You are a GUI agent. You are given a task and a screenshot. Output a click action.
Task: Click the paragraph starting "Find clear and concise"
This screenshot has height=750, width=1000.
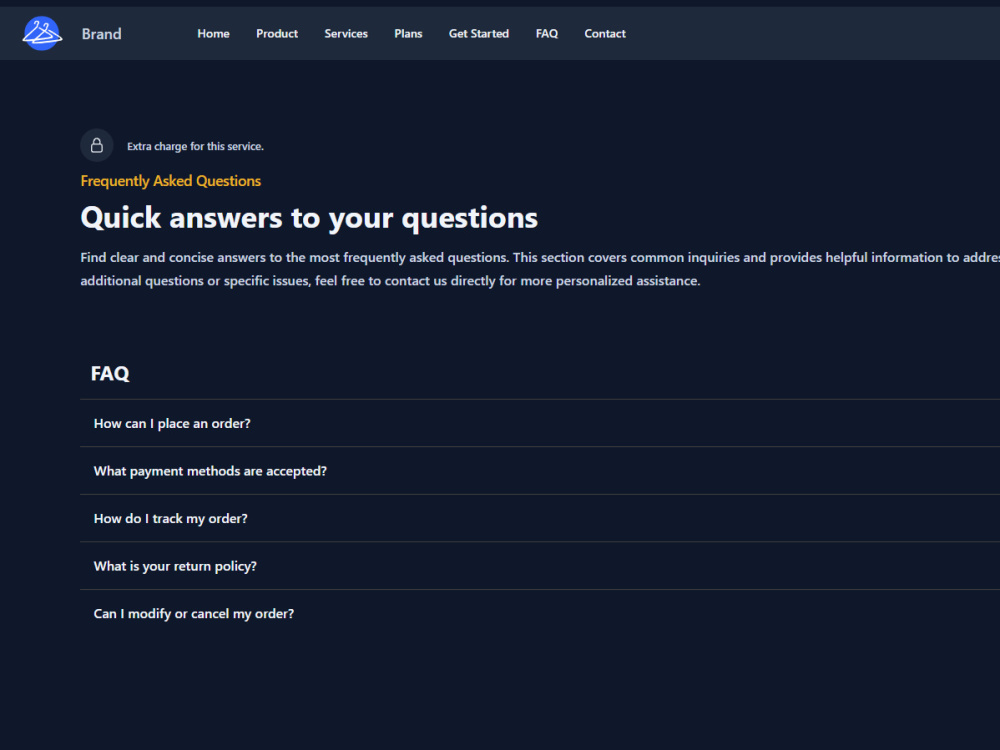pyautogui.click(x=540, y=269)
